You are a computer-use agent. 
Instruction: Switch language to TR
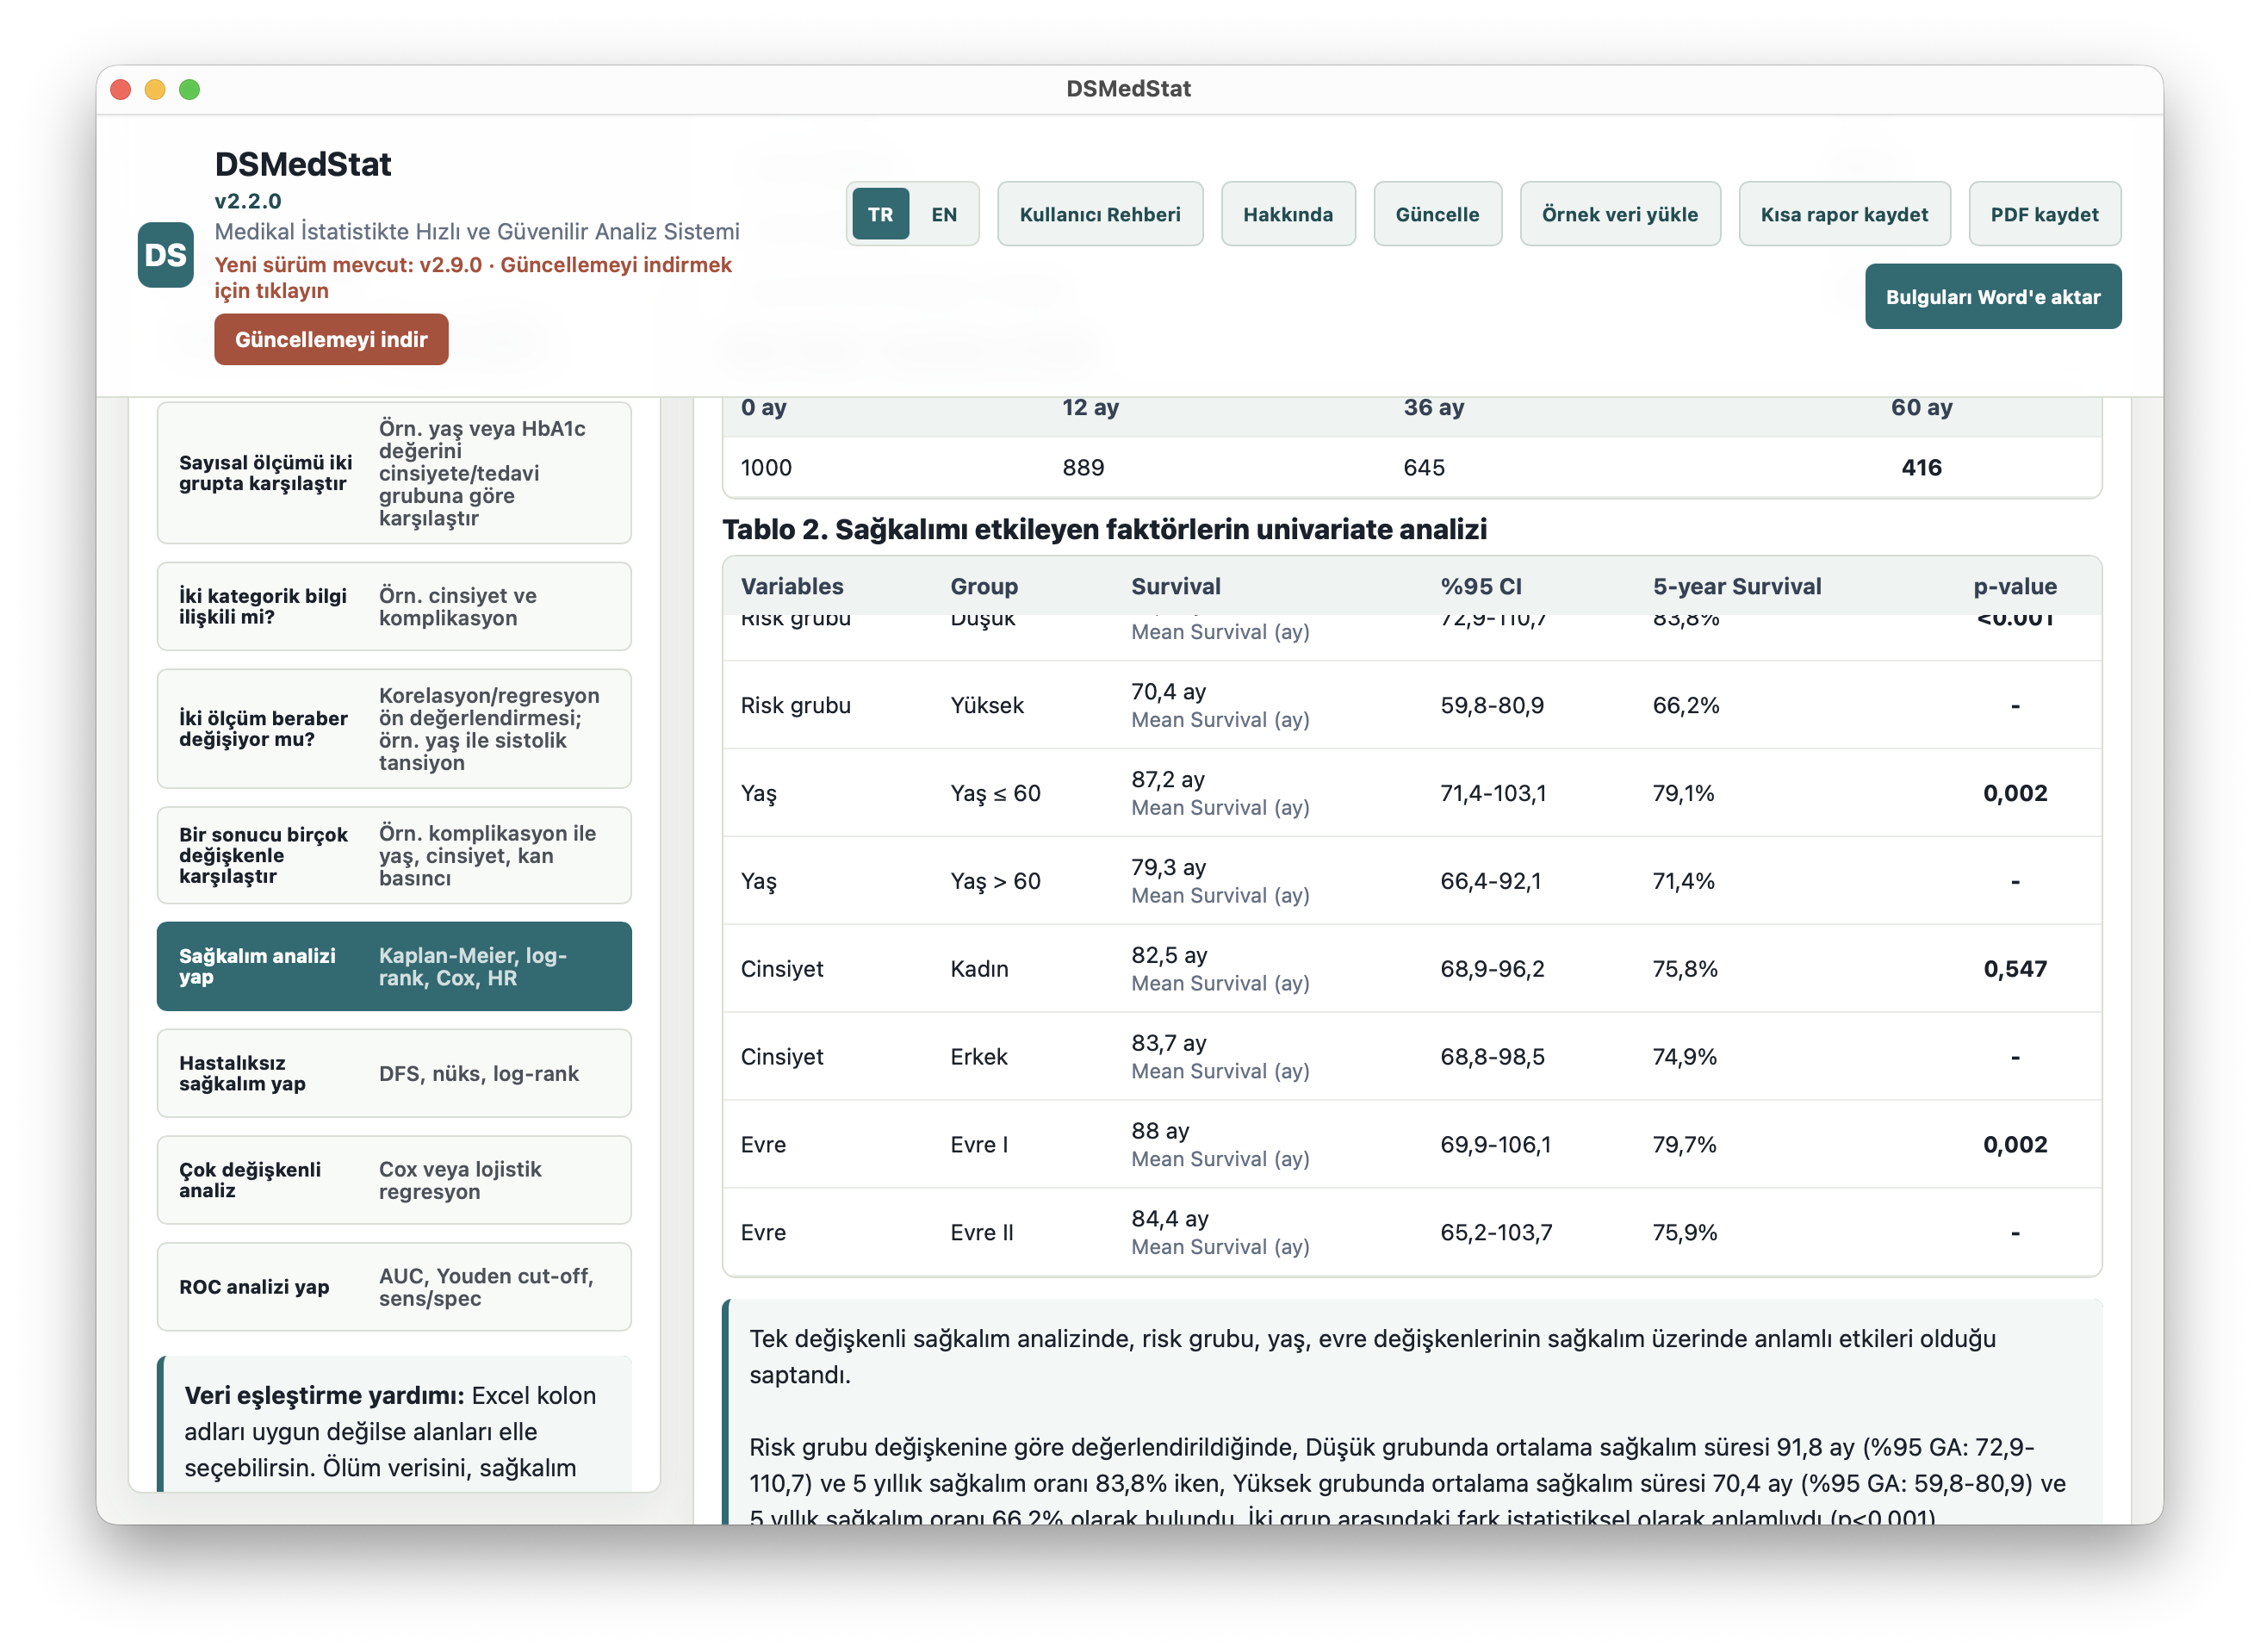pyautogui.click(x=880, y=214)
